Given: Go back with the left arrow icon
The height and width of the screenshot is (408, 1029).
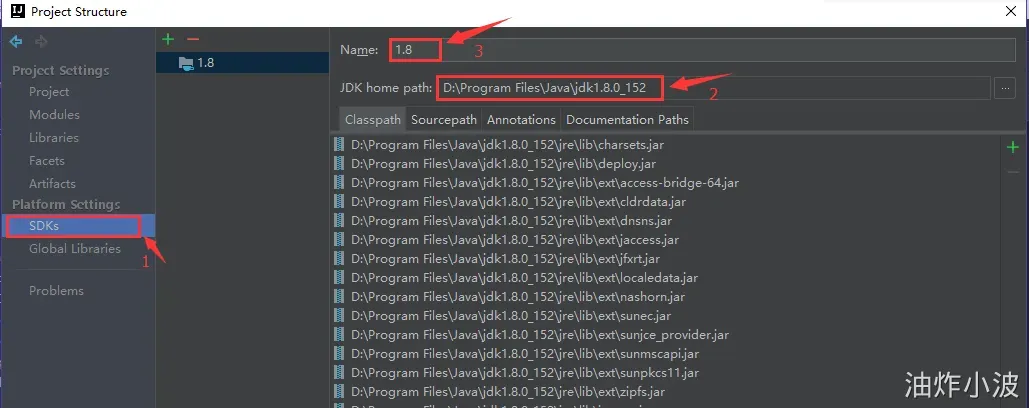Looking at the screenshot, I should [16, 42].
